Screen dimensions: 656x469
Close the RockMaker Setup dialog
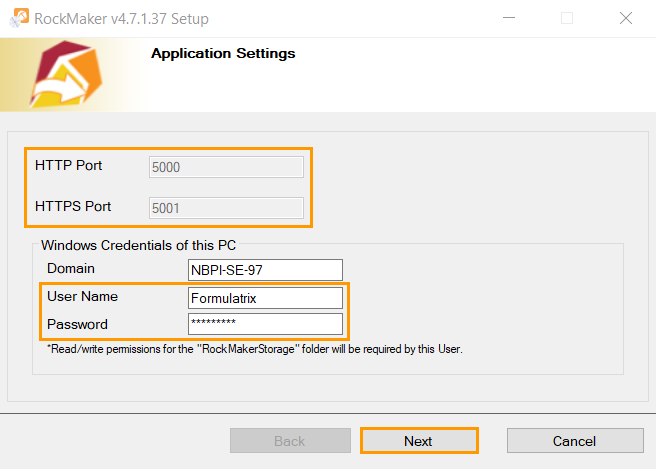[625, 18]
